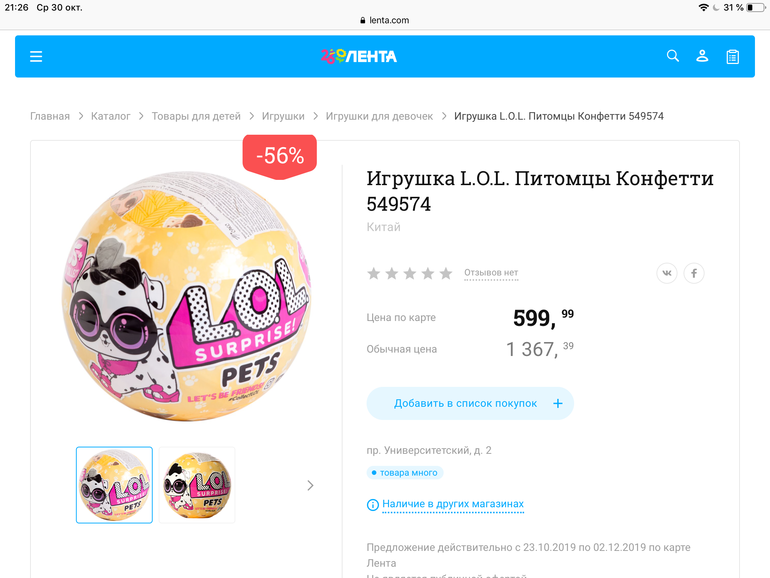This screenshot has height=578, width=770.
Task: Open the shopping list clipboard icon
Action: pos(733,57)
